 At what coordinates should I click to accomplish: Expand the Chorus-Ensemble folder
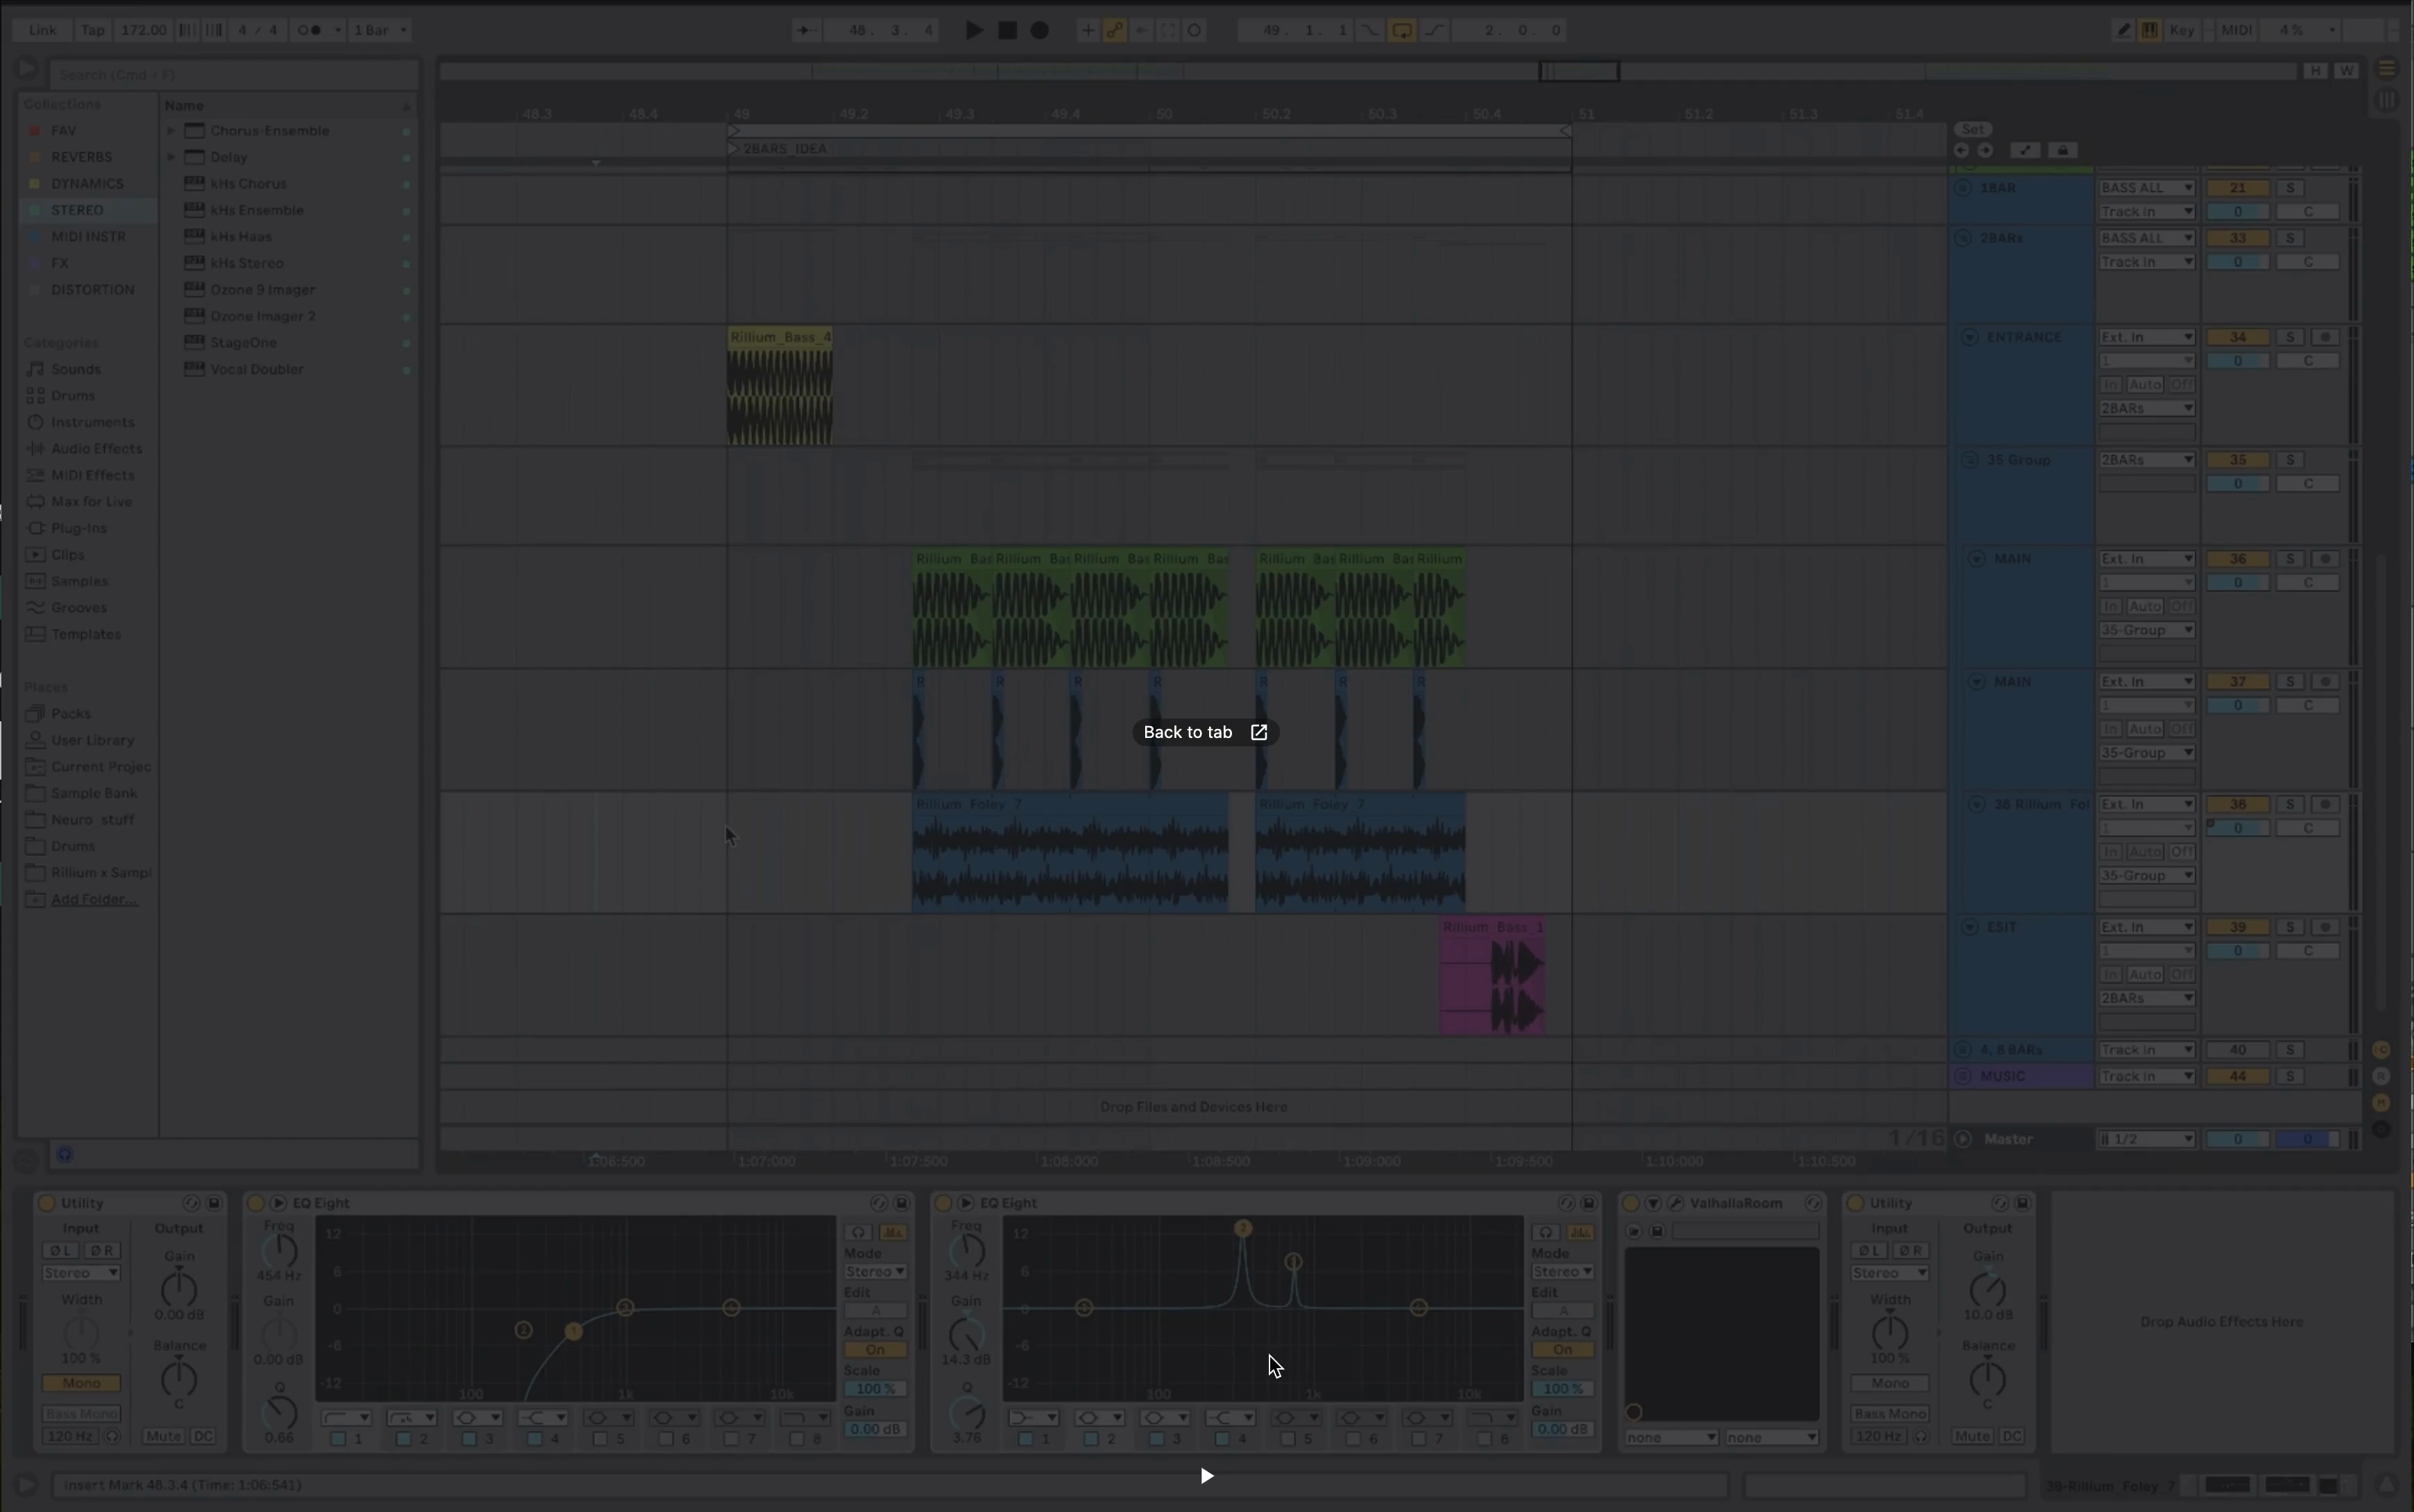tap(171, 131)
